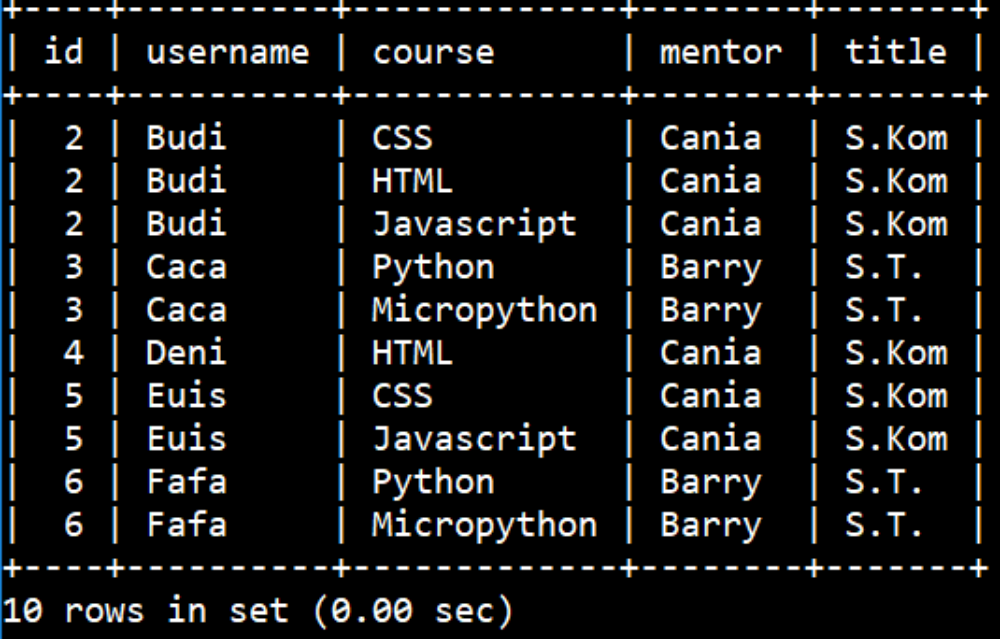This screenshot has height=639, width=1000.
Task: Click the '10 rows in set' status text
Action: (146, 610)
